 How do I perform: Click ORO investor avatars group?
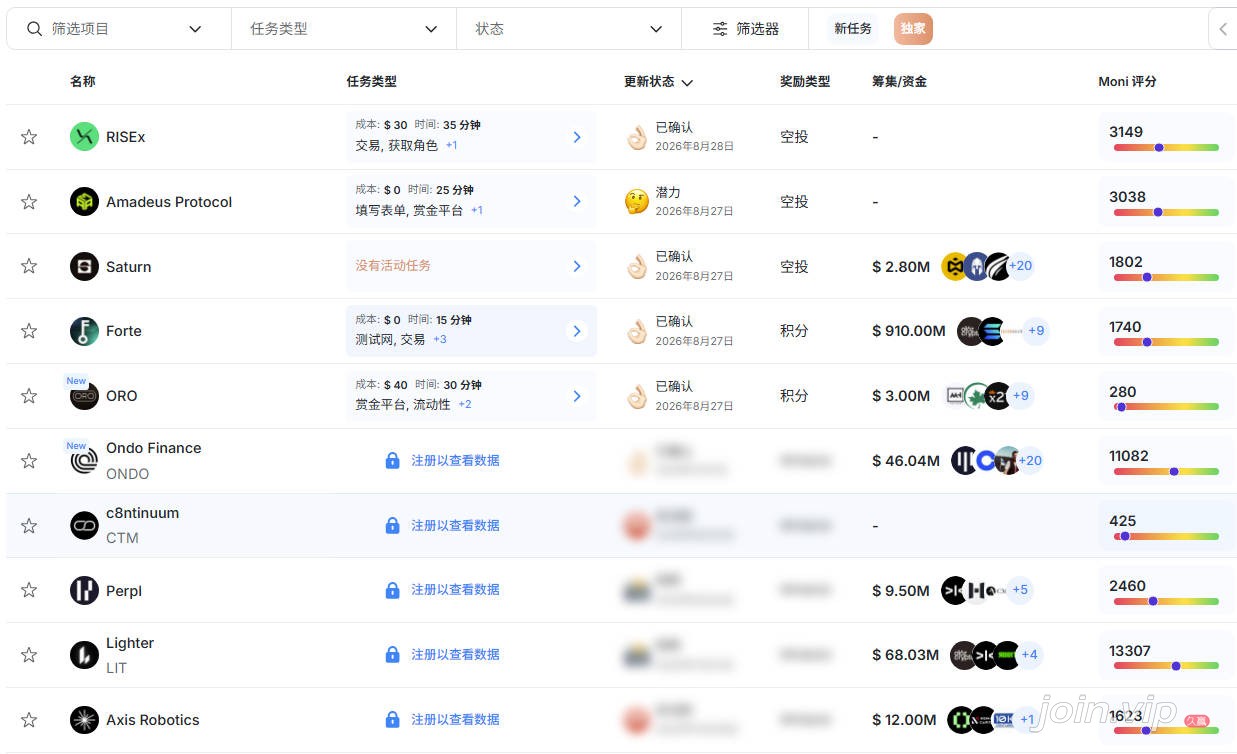989,396
